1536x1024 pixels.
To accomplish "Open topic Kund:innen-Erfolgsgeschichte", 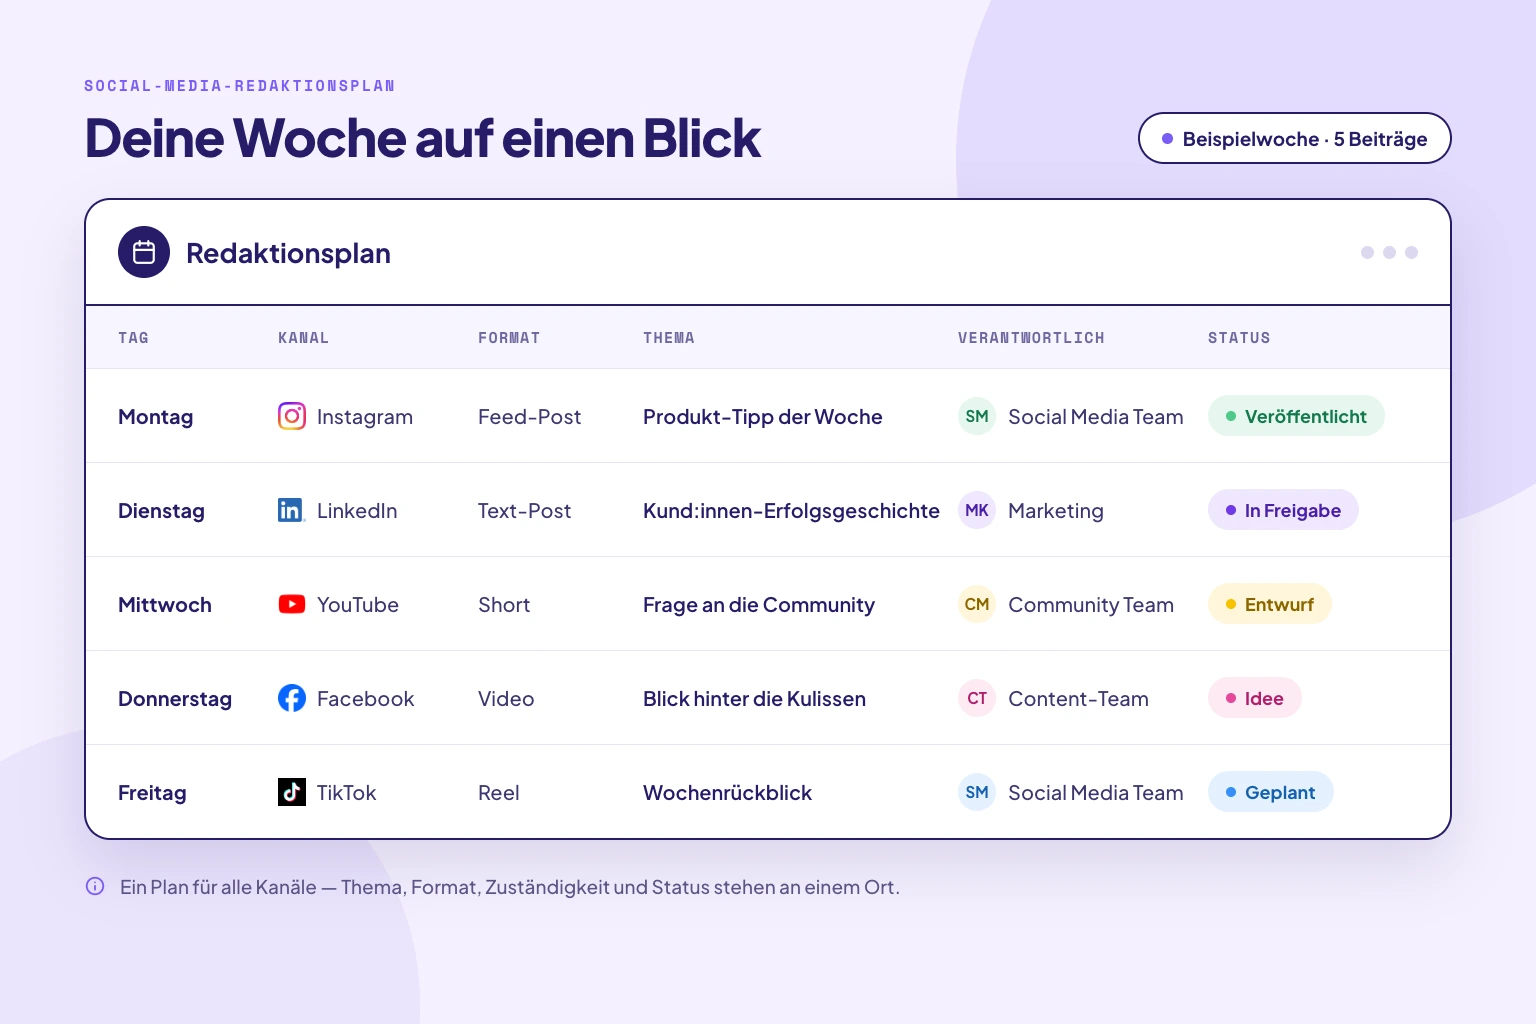I will click(791, 511).
